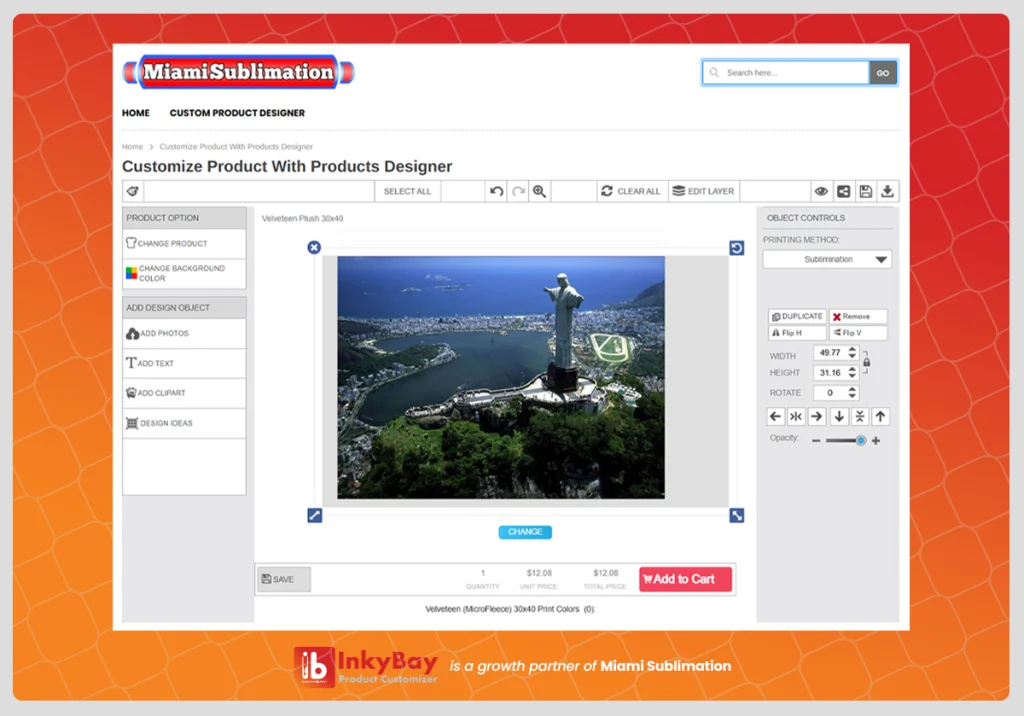1024x716 pixels.
Task: Delete image using the blue X handle
Action: coord(314,247)
